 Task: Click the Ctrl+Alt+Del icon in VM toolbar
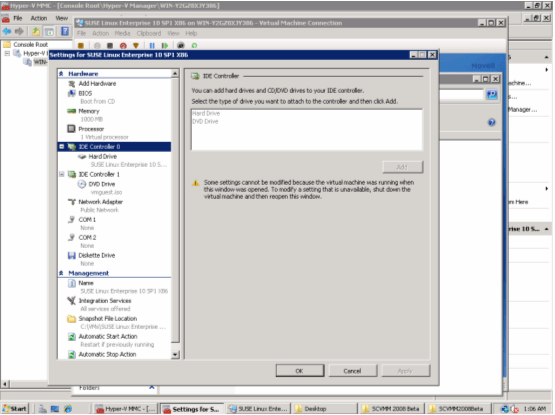(81, 46)
